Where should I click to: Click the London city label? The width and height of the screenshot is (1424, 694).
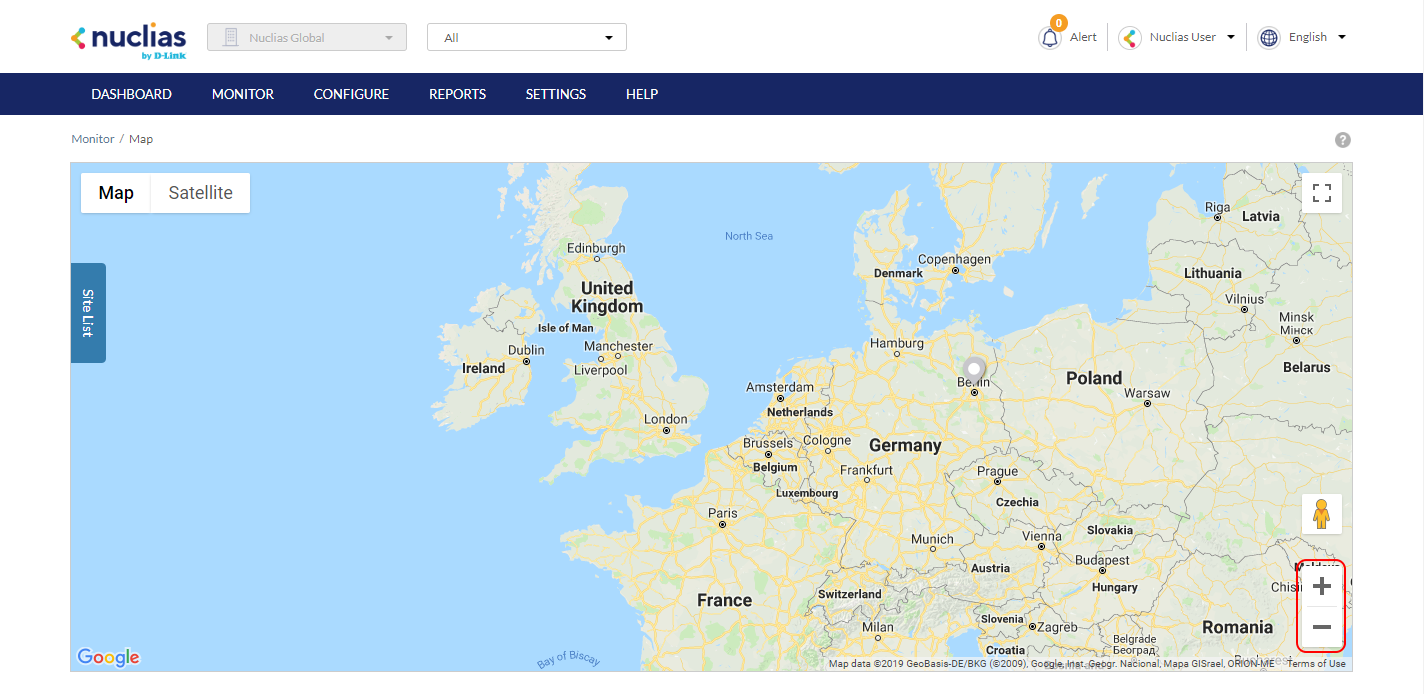pos(666,419)
